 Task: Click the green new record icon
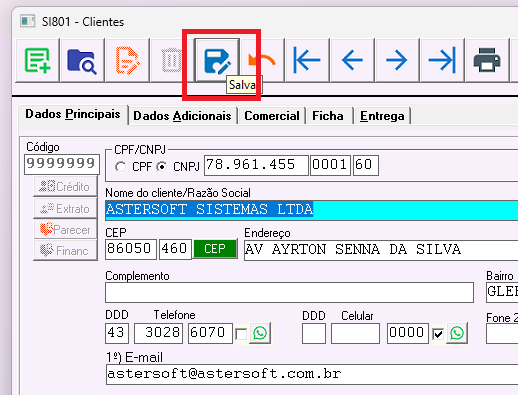(x=38, y=60)
